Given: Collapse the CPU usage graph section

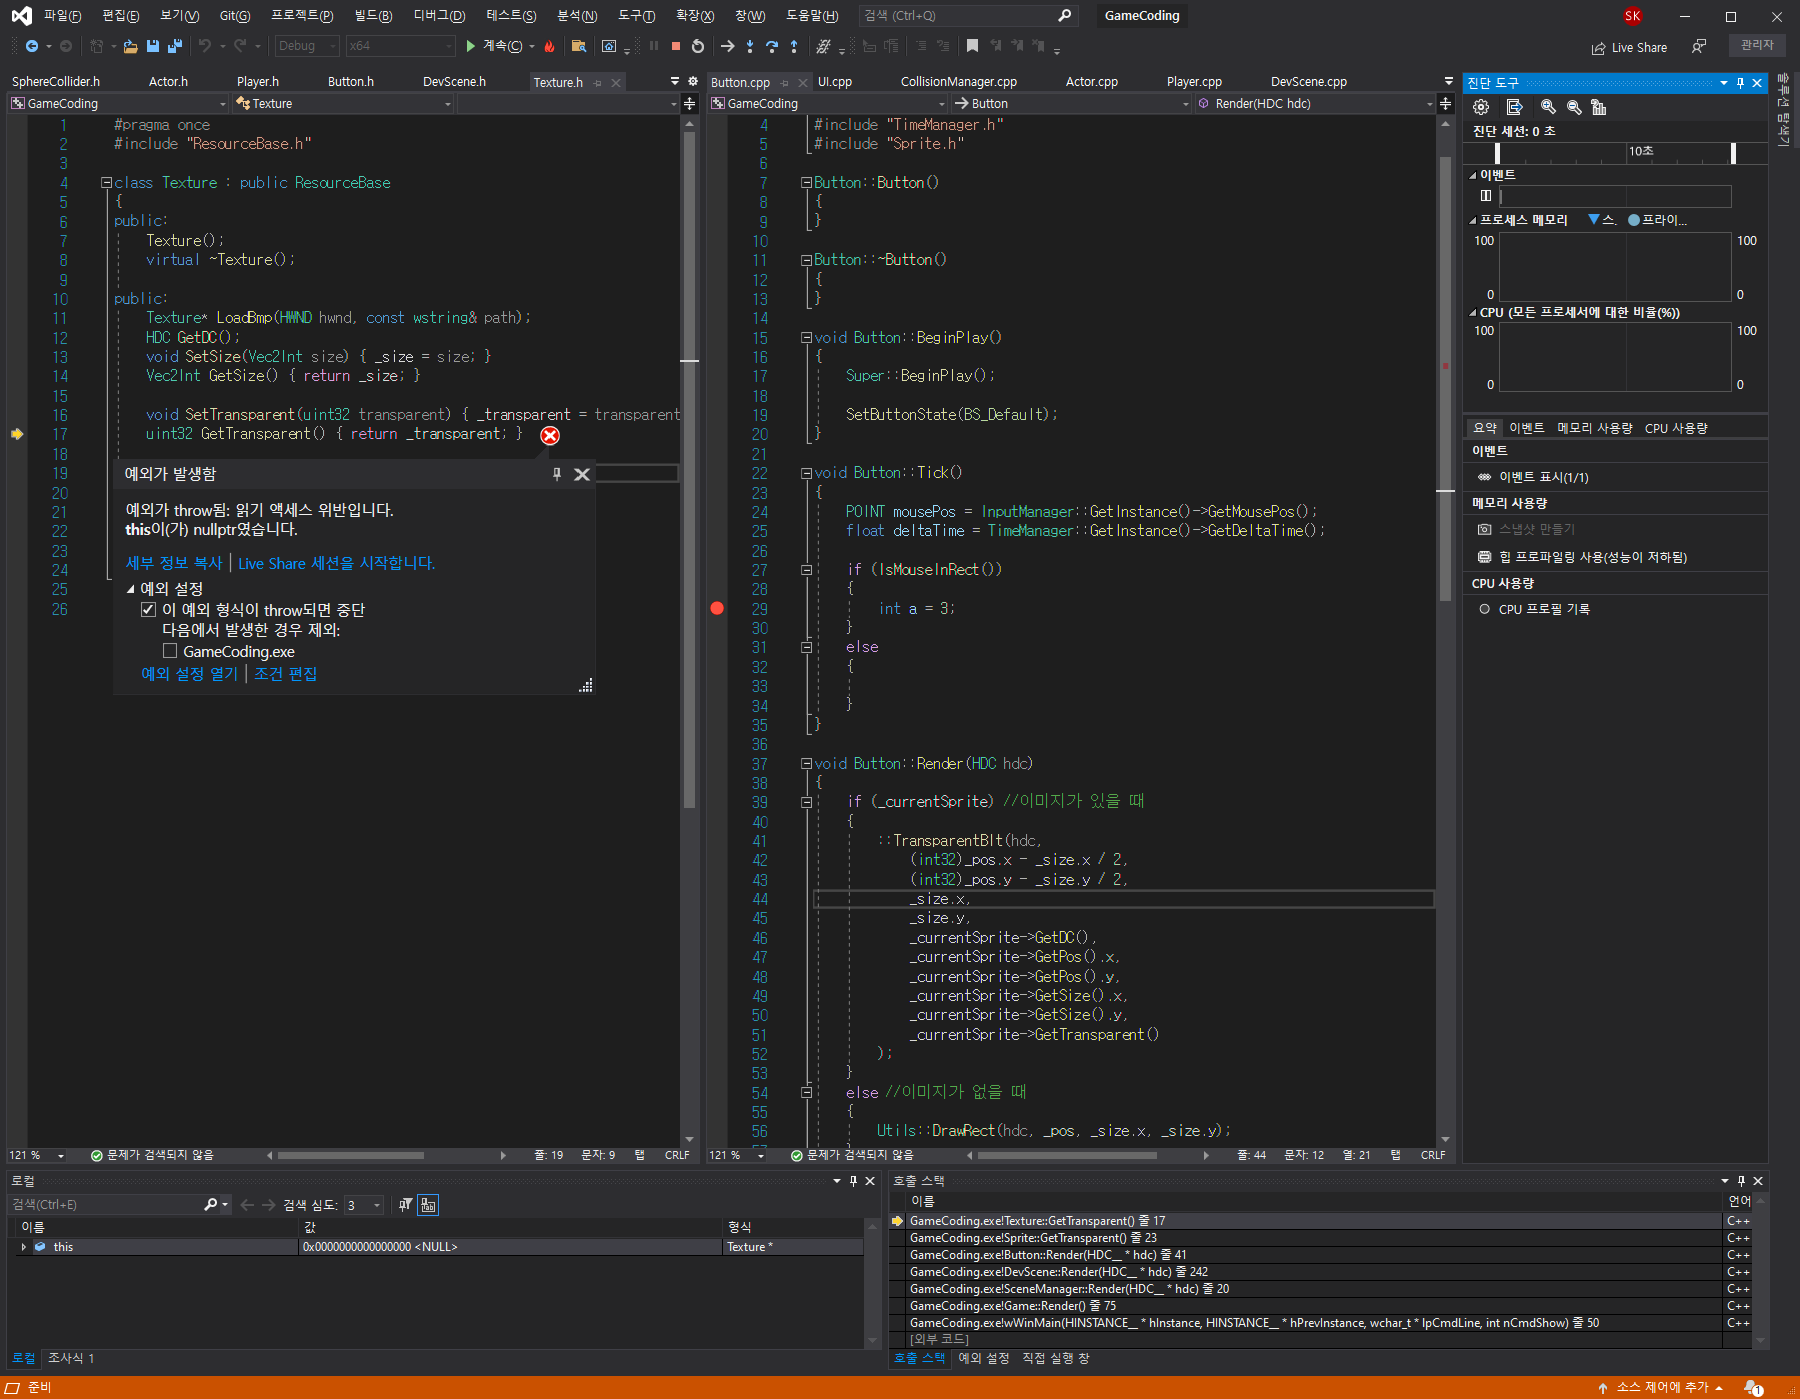Looking at the screenshot, I should click(1473, 313).
